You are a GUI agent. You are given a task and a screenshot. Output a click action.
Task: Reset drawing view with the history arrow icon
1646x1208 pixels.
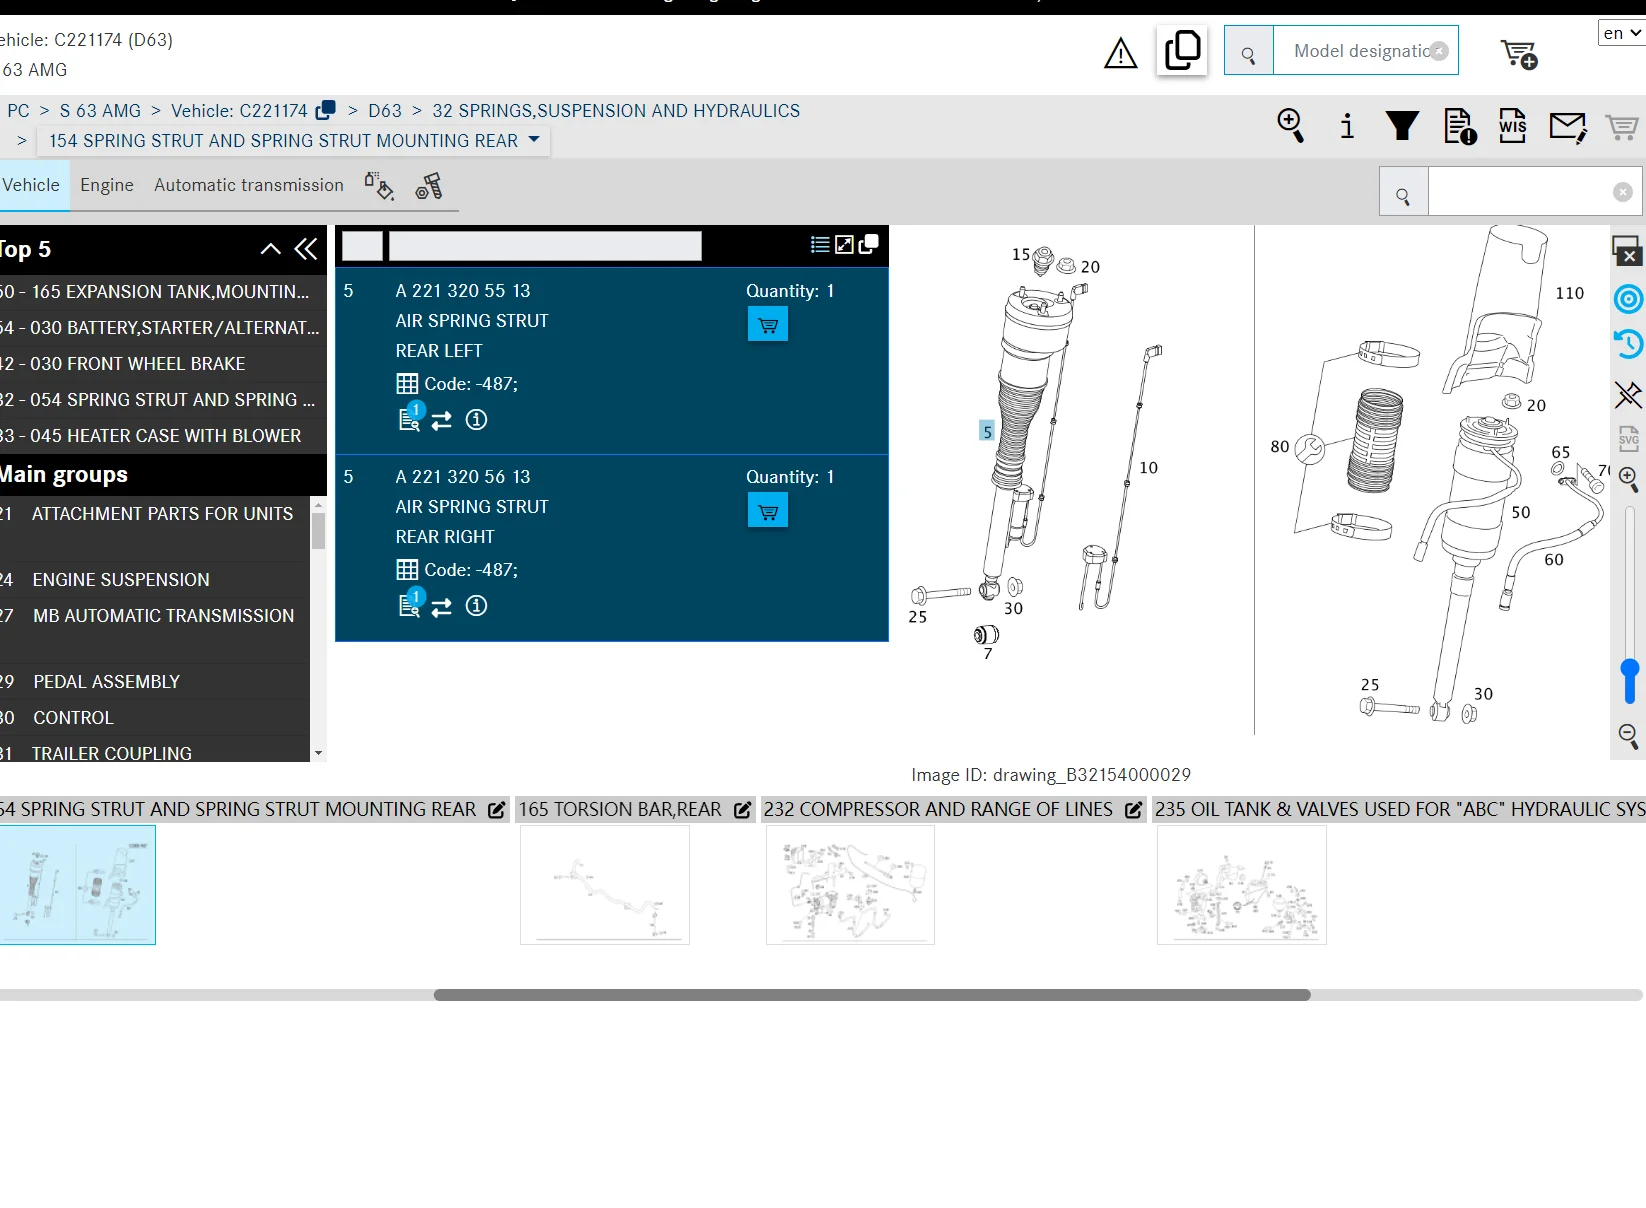coord(1628,344)
